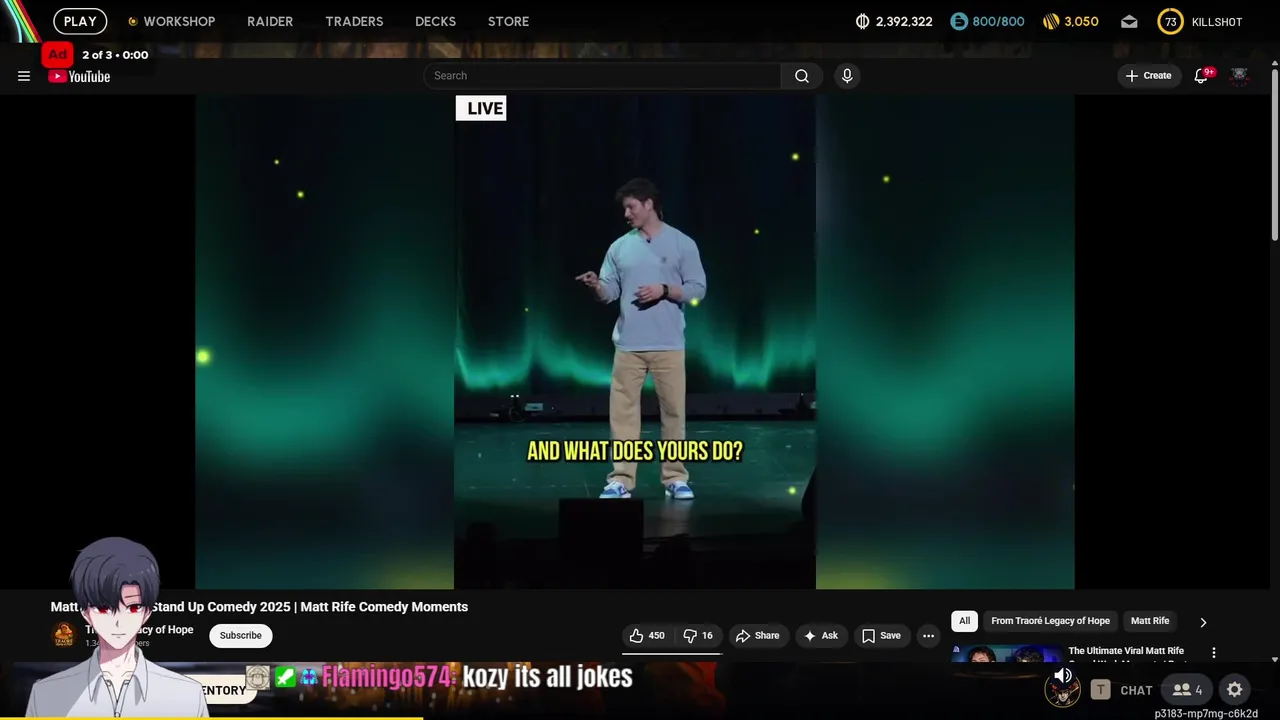
Task: Show more filter chips with right chevron
Action: [1203, 622]
